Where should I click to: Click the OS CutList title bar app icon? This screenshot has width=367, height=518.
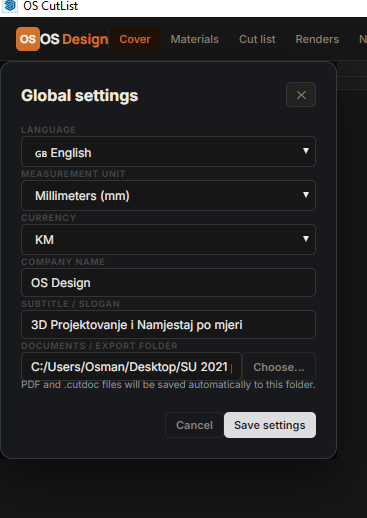10,6
